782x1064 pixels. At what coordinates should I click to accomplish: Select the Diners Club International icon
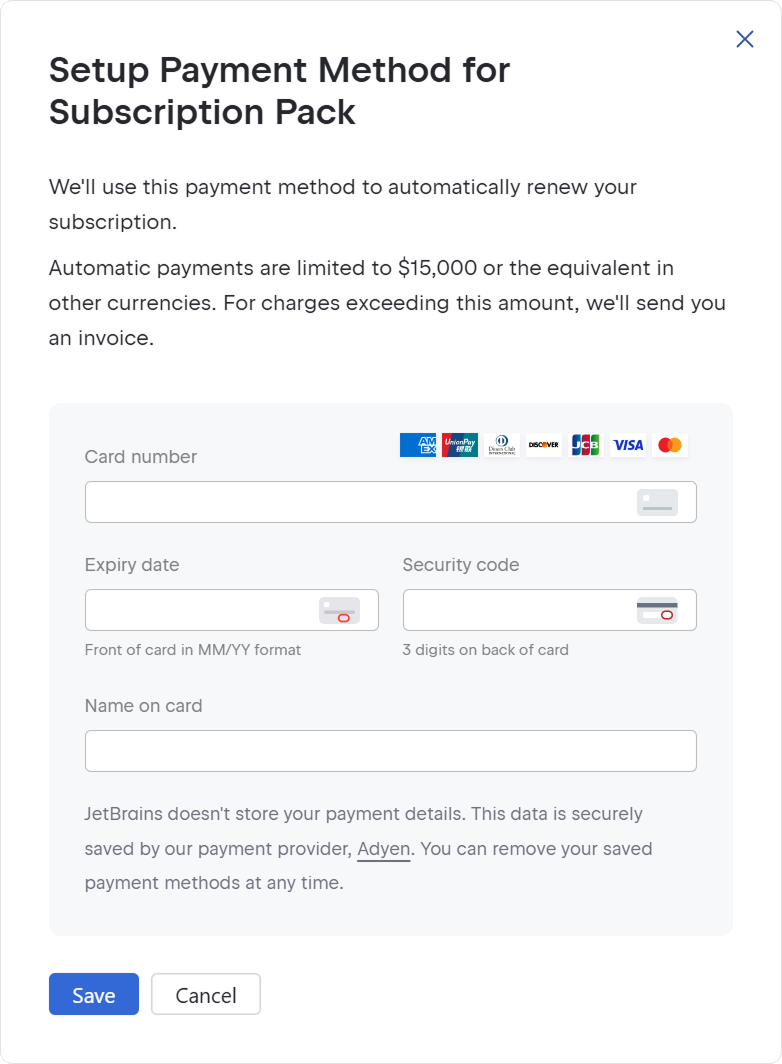pyautogui.click(x=502, y=445)
